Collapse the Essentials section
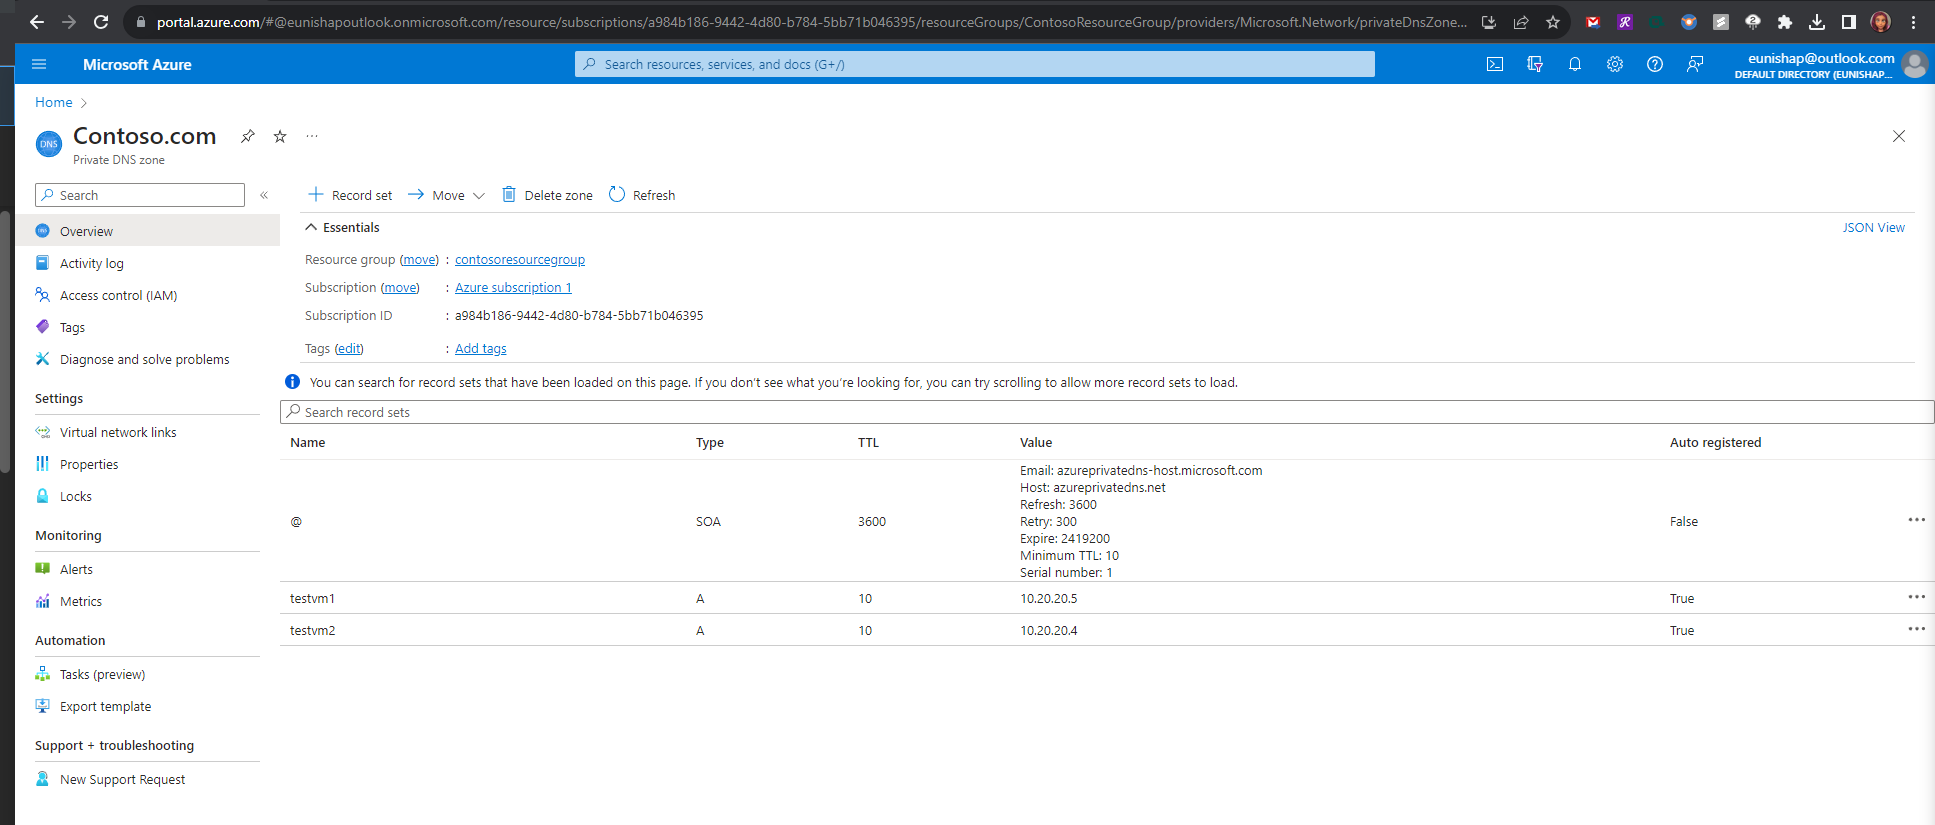This screenshot has height=825, width=1935. click(x=311, y=228)
